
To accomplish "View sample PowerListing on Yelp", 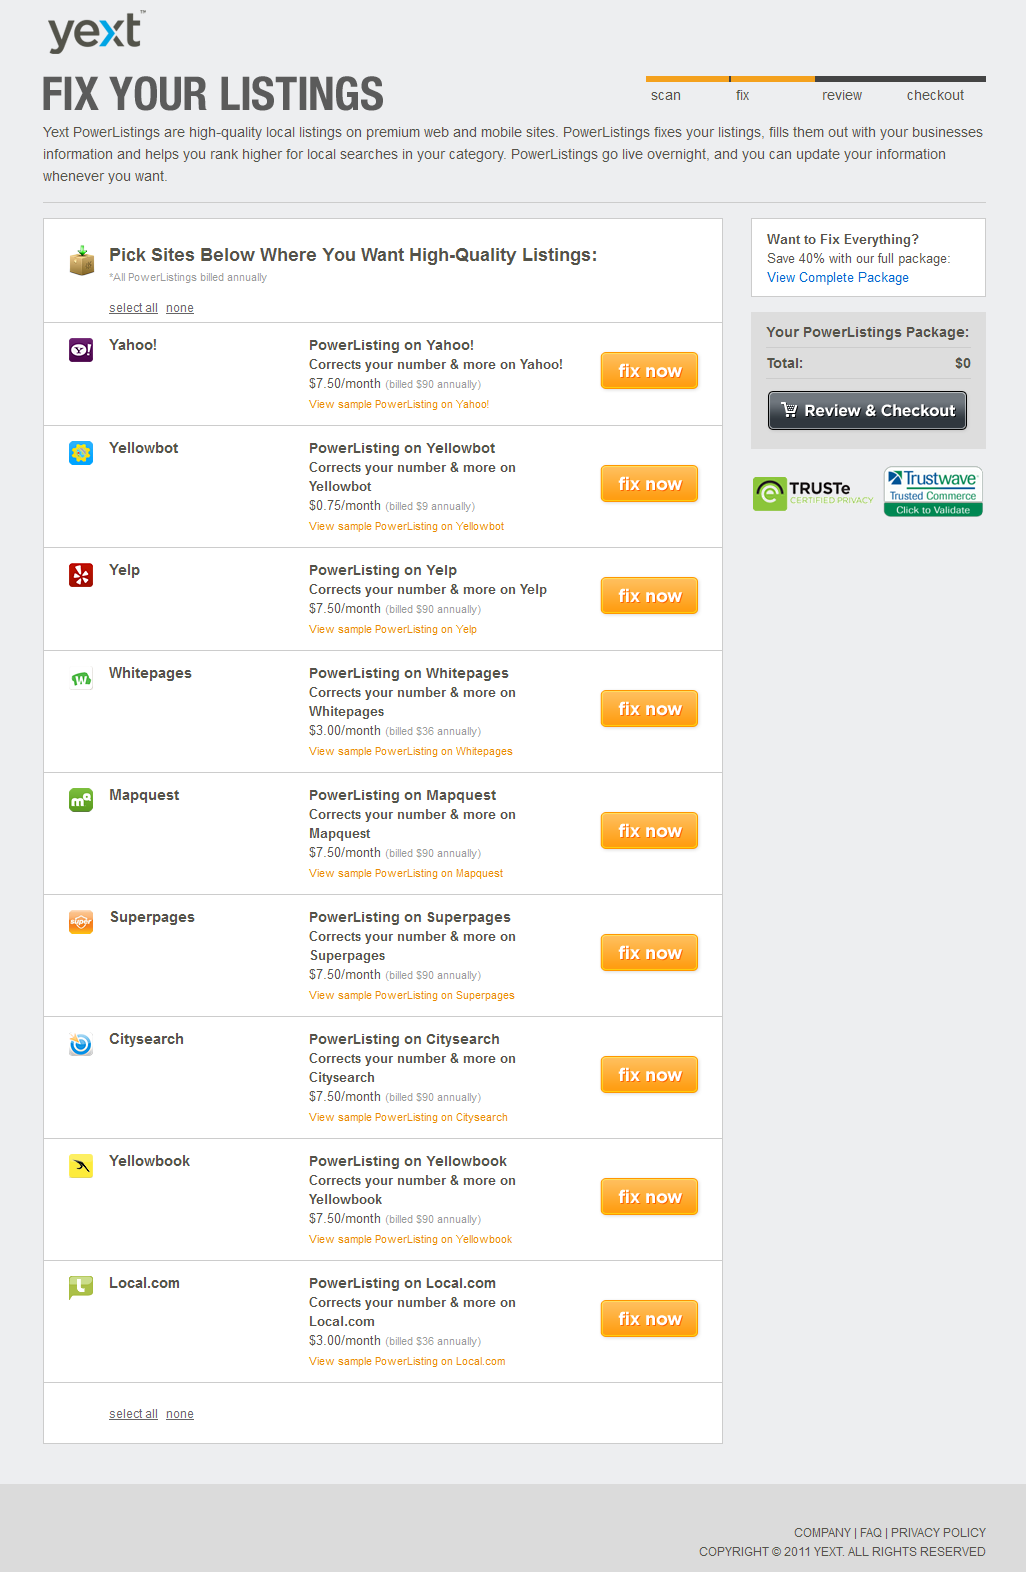I will (x=393, y=630).
